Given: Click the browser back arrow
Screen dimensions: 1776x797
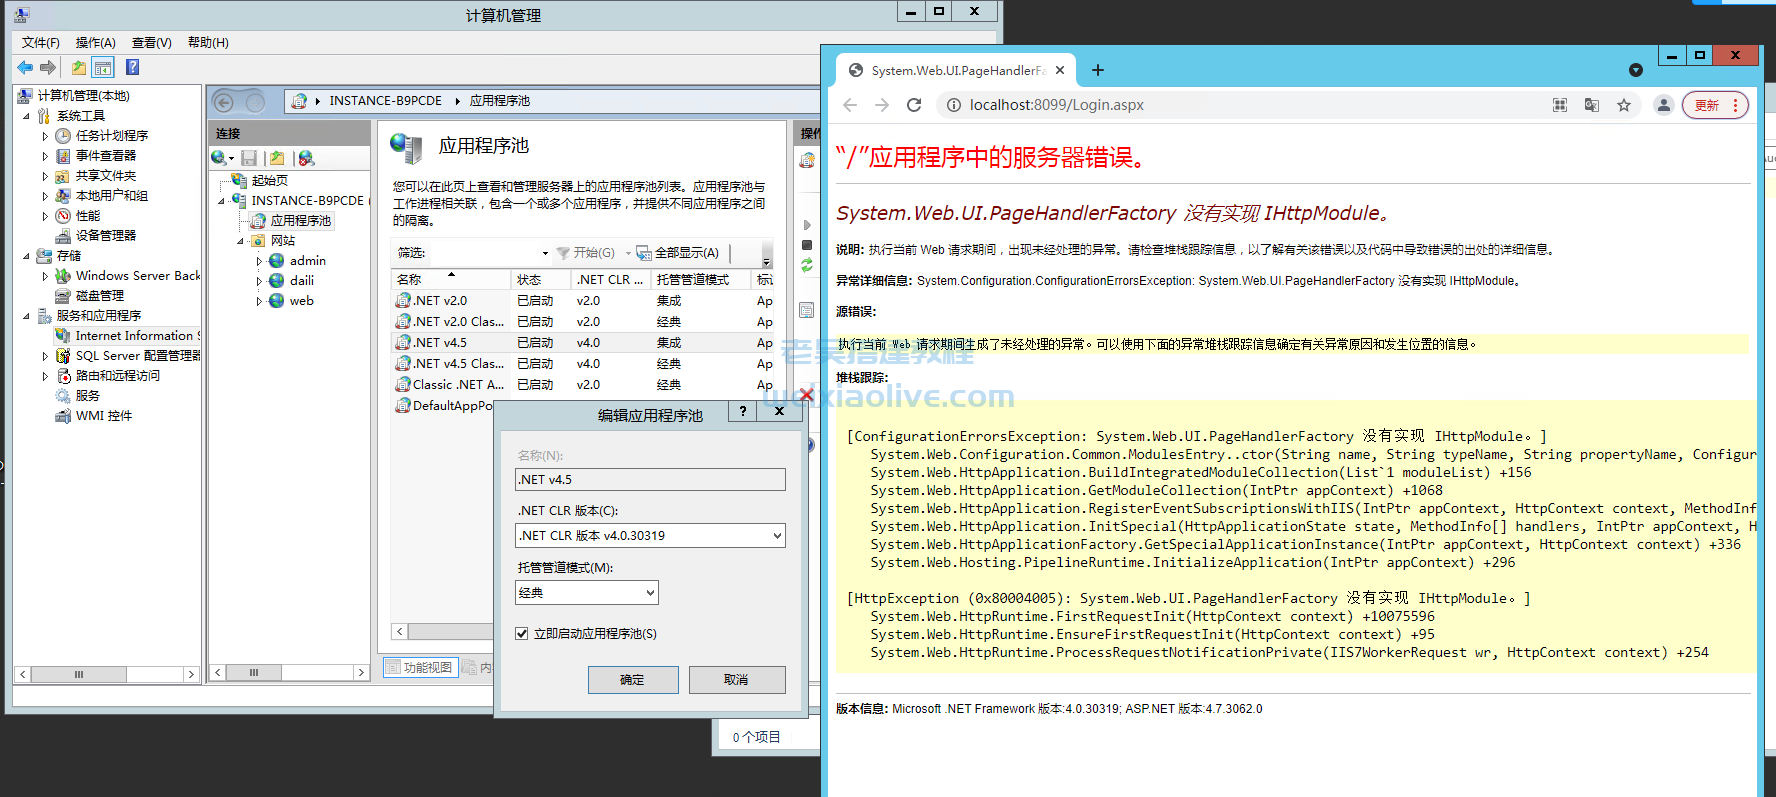Looking at the screenshot, I should tap(849, 105).
